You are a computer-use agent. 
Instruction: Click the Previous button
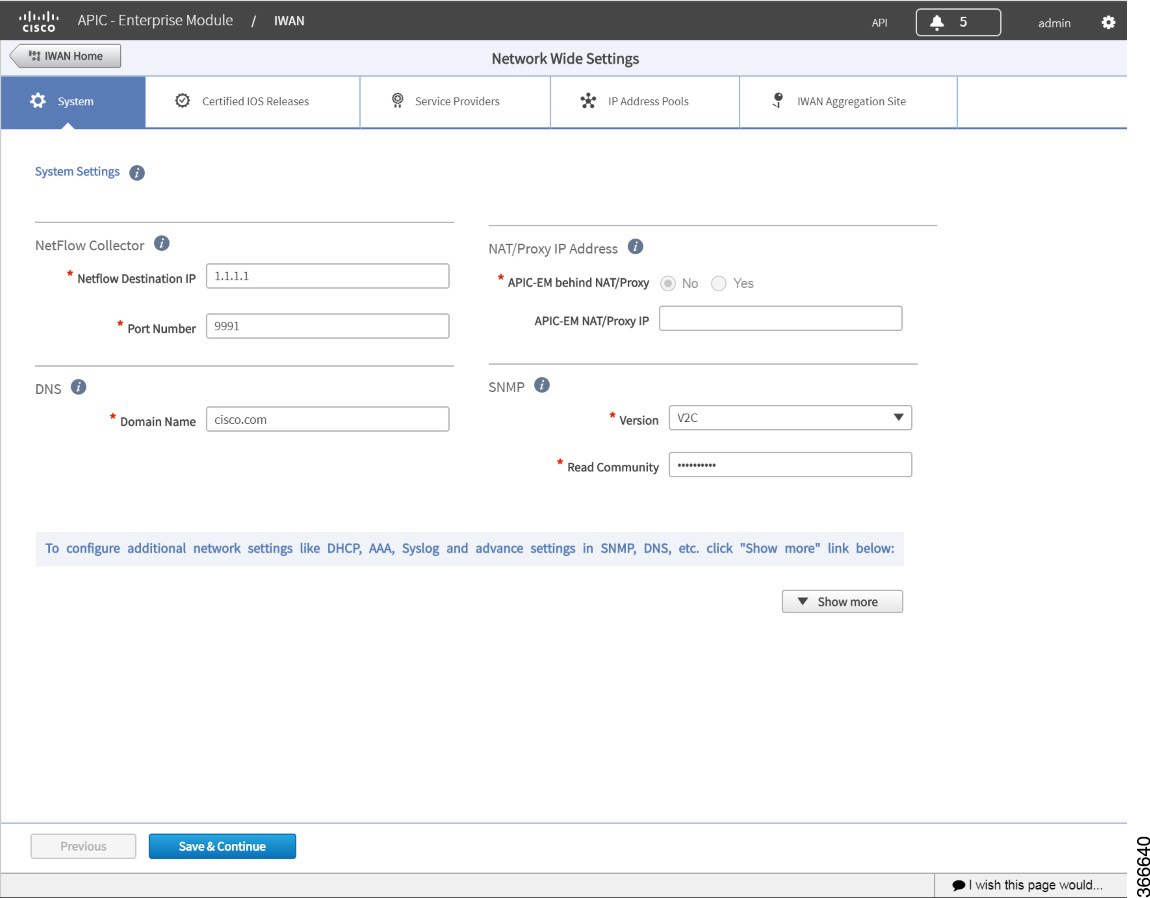click(x=83, y=846)
